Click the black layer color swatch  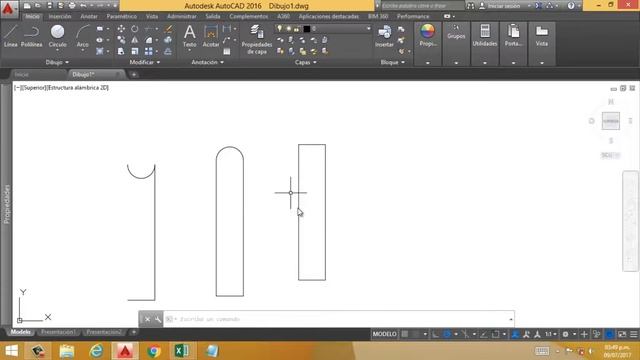[x=307, y=29]
